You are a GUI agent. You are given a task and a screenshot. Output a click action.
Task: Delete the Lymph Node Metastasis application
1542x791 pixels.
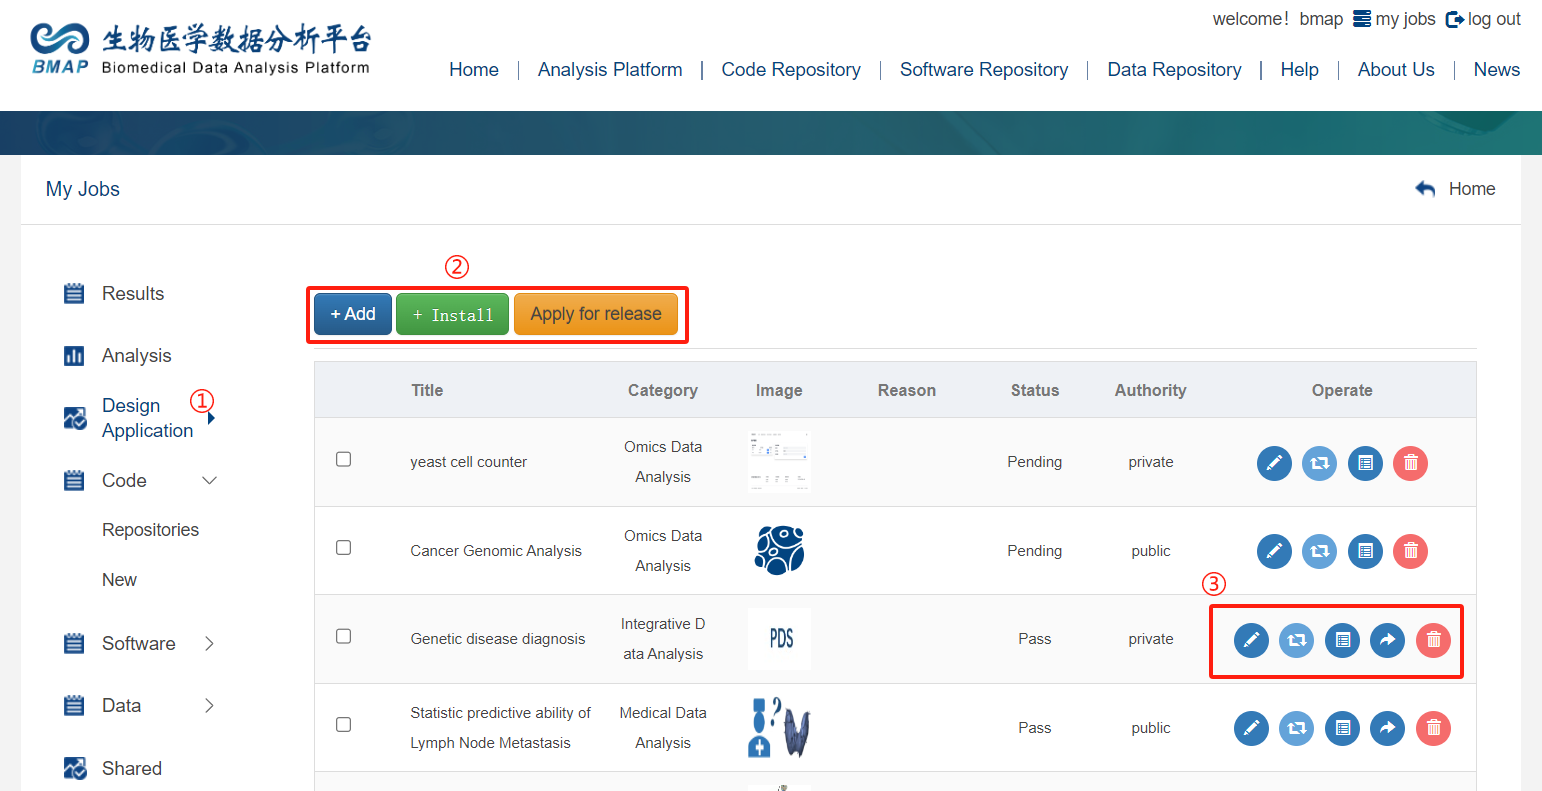[x=1433, y=728]
